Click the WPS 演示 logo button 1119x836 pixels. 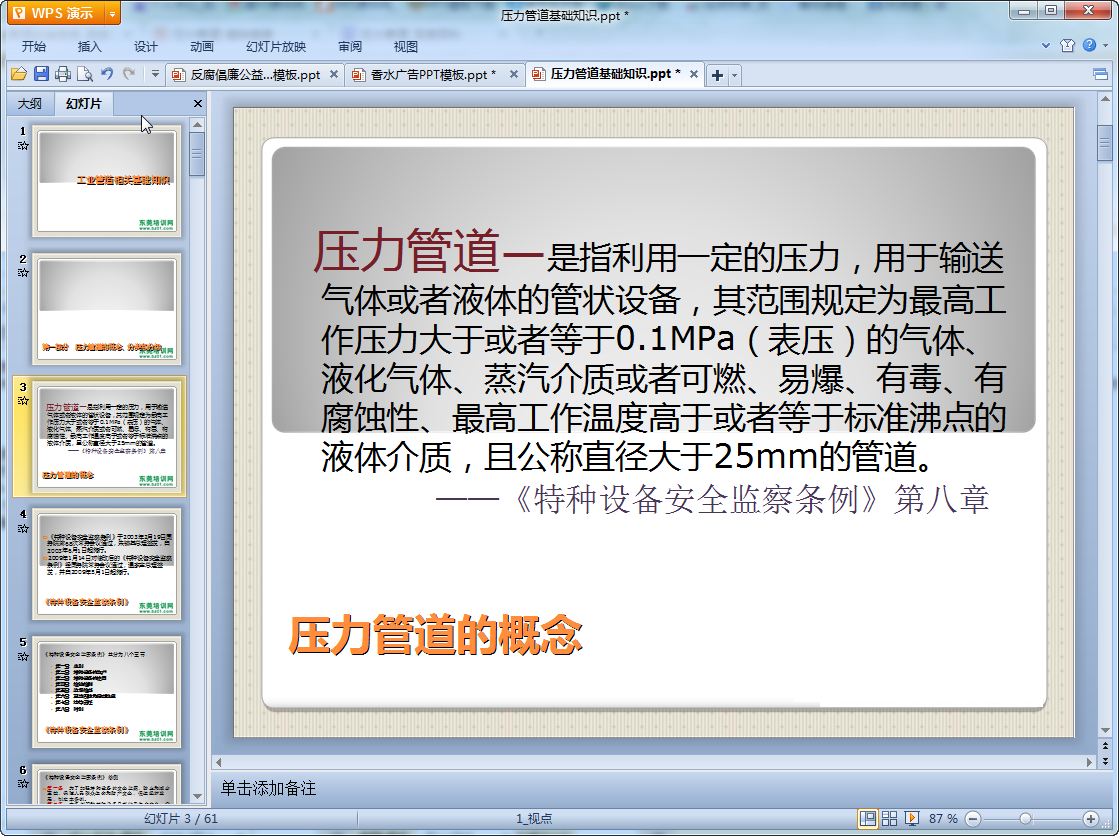click(x=56, y=13)
